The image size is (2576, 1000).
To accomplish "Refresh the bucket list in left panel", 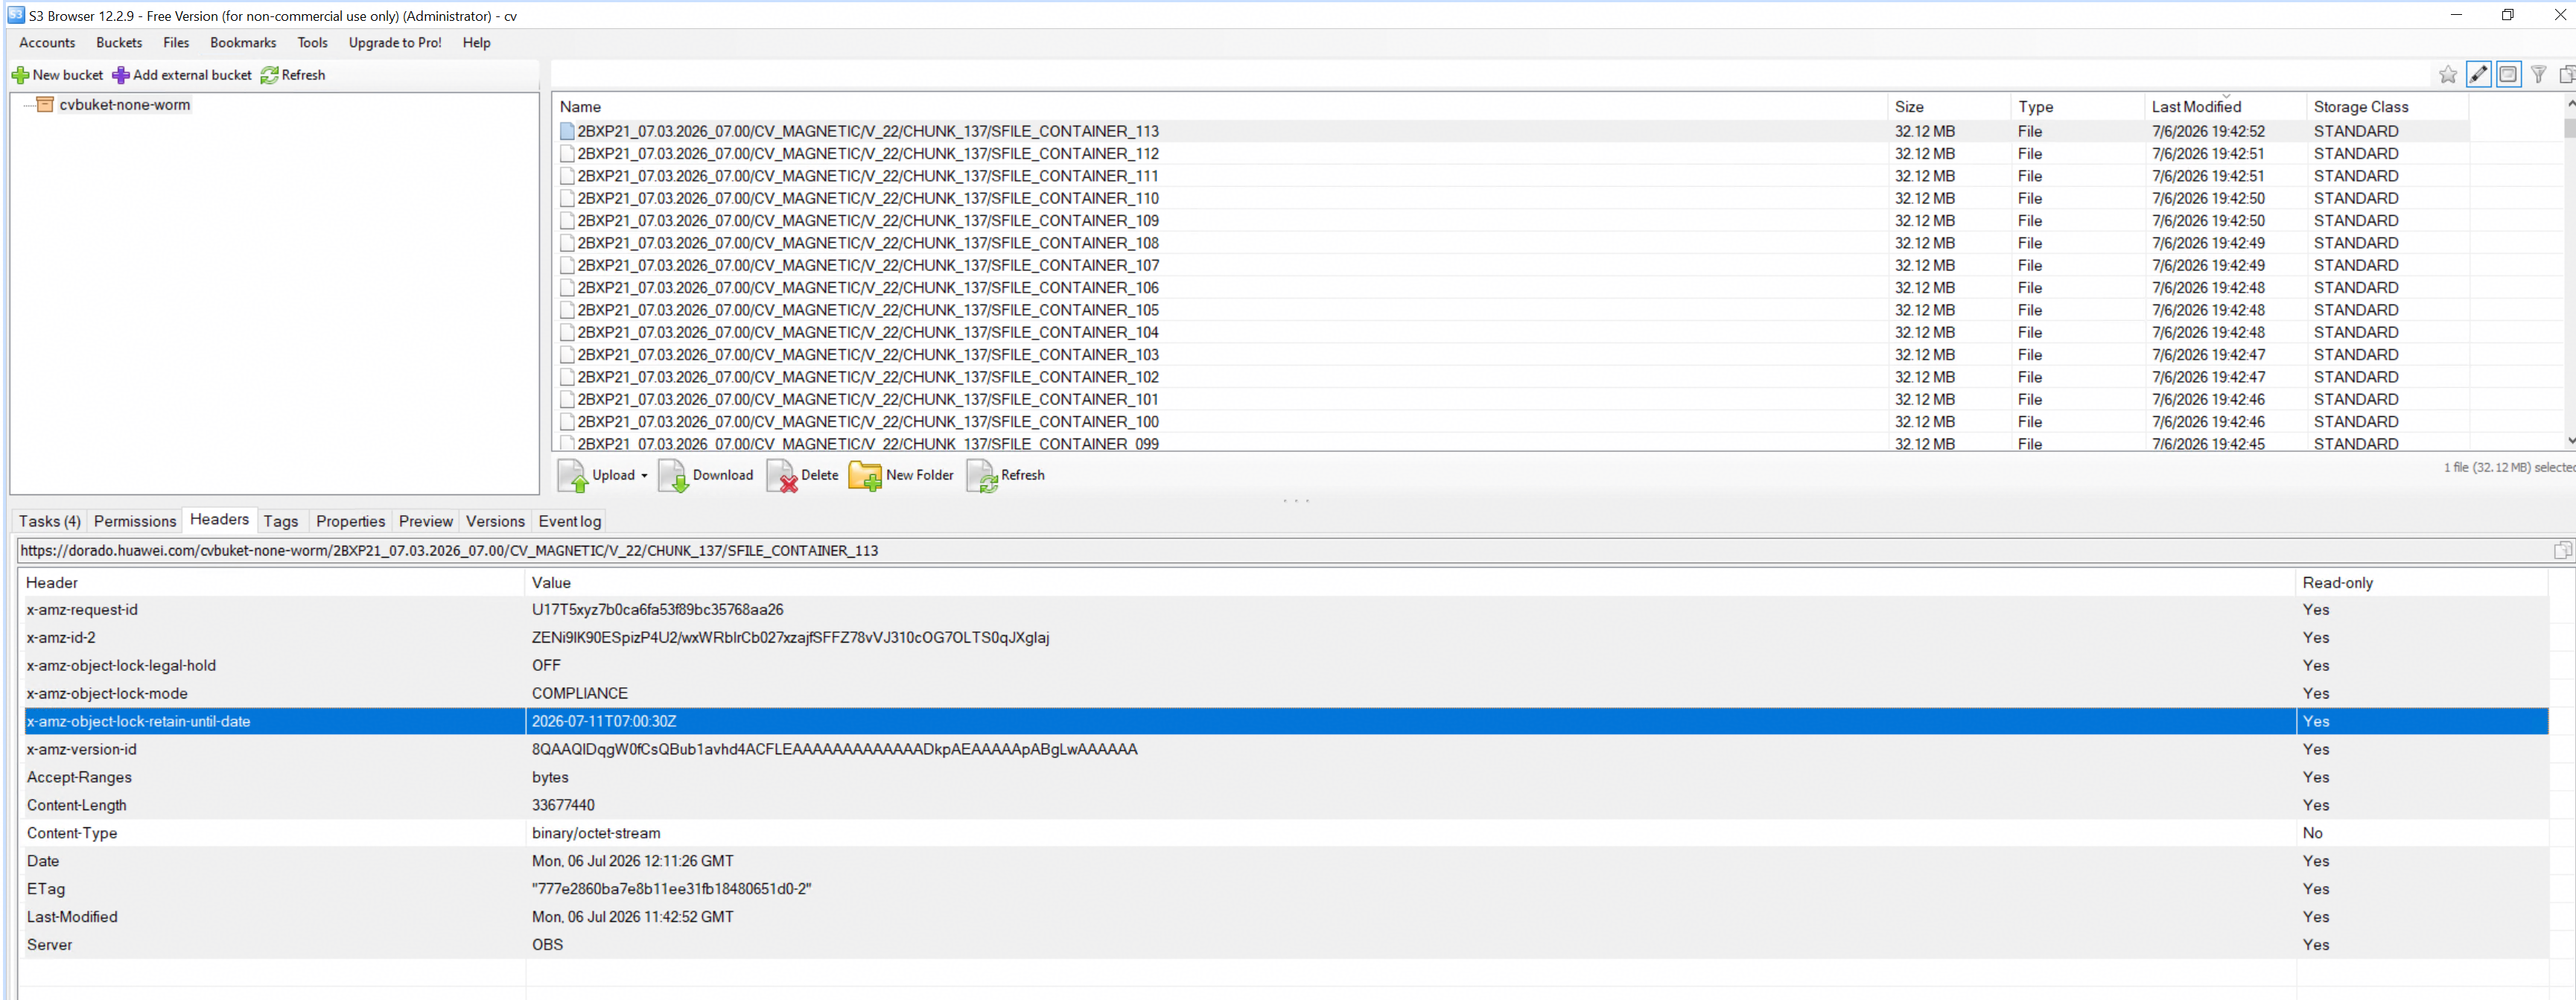I will (293, 75).
